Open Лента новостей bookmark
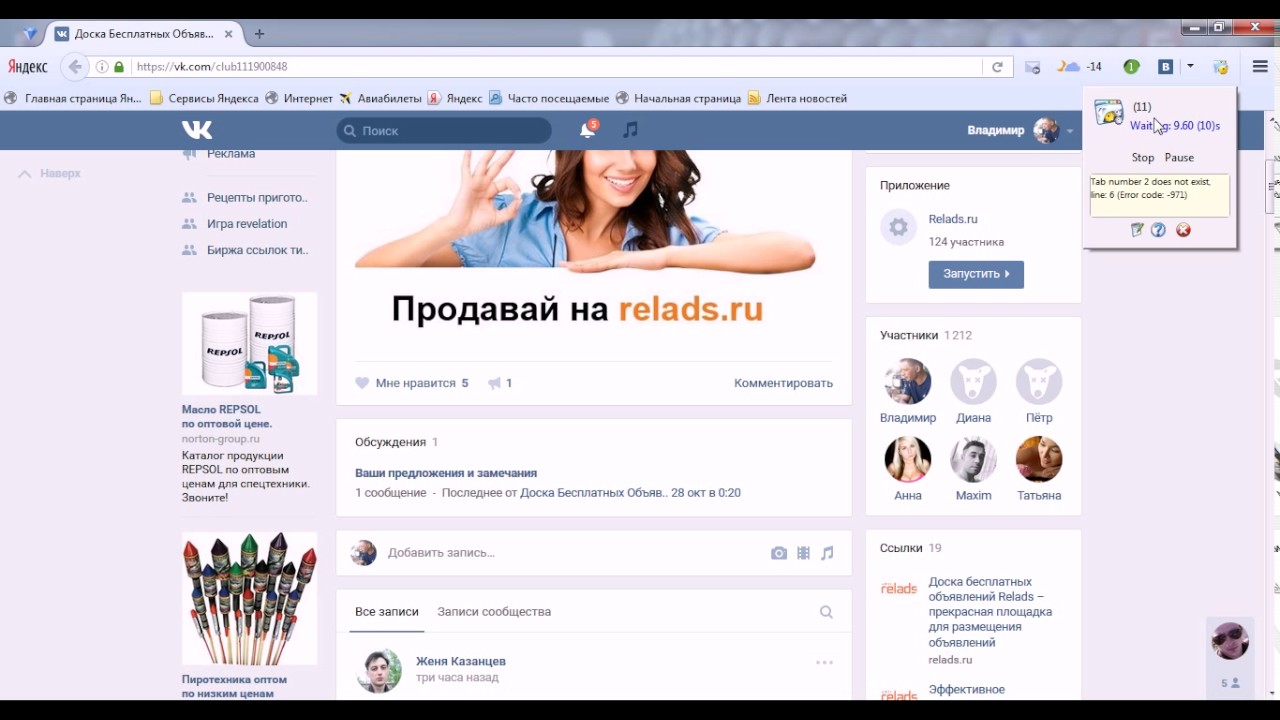Image resolution: width=1280 pixels, height=720 pixels. click(797, 98)
